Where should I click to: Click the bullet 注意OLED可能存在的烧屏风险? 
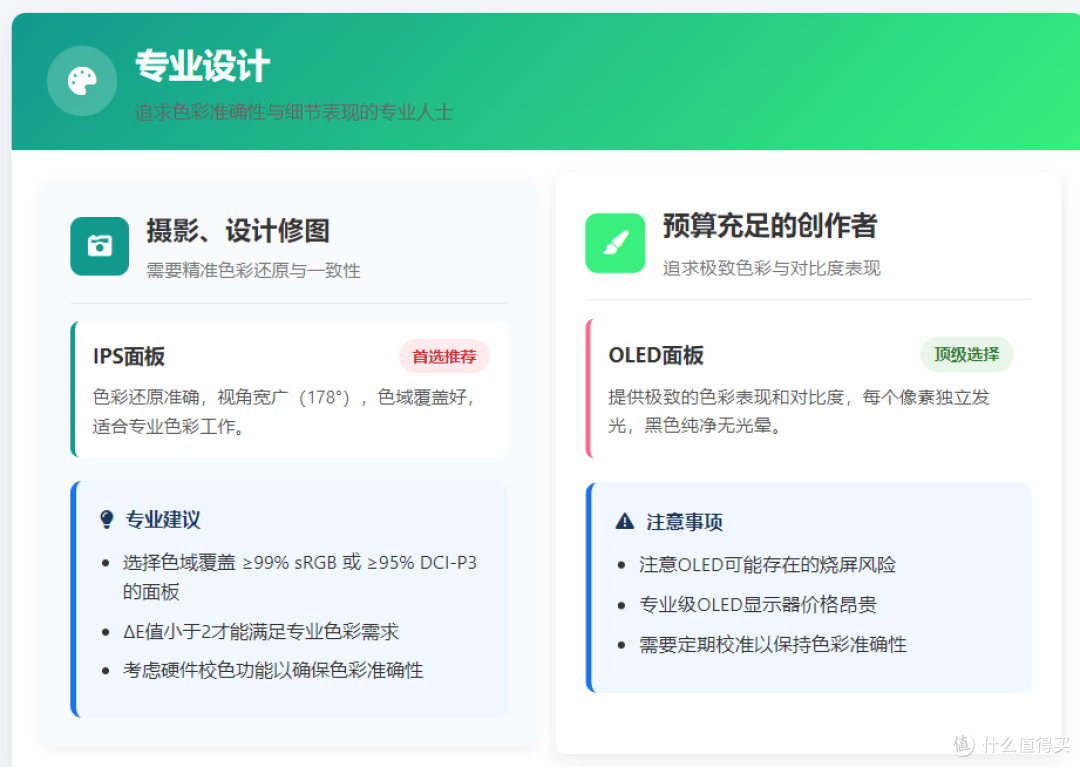[x=767, y=565]
